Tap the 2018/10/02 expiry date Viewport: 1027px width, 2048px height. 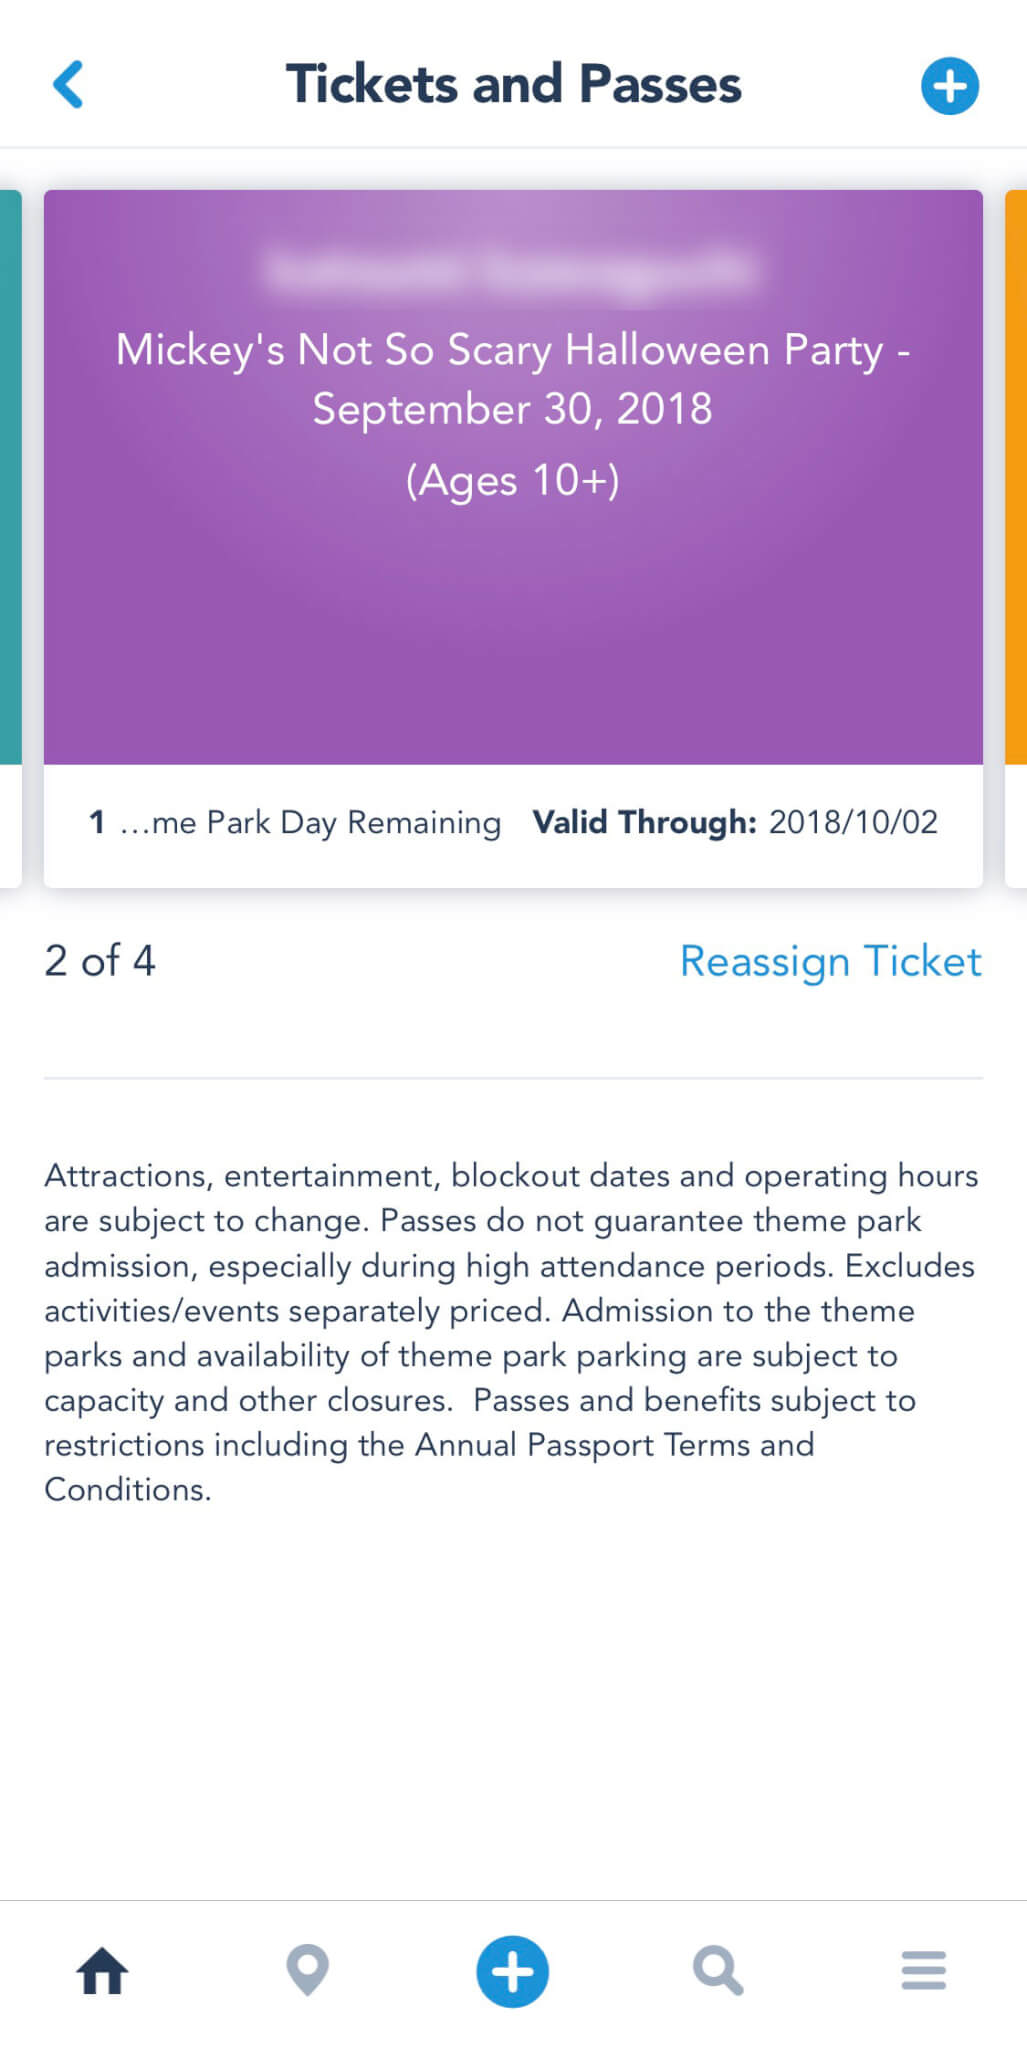pos(853,822)
